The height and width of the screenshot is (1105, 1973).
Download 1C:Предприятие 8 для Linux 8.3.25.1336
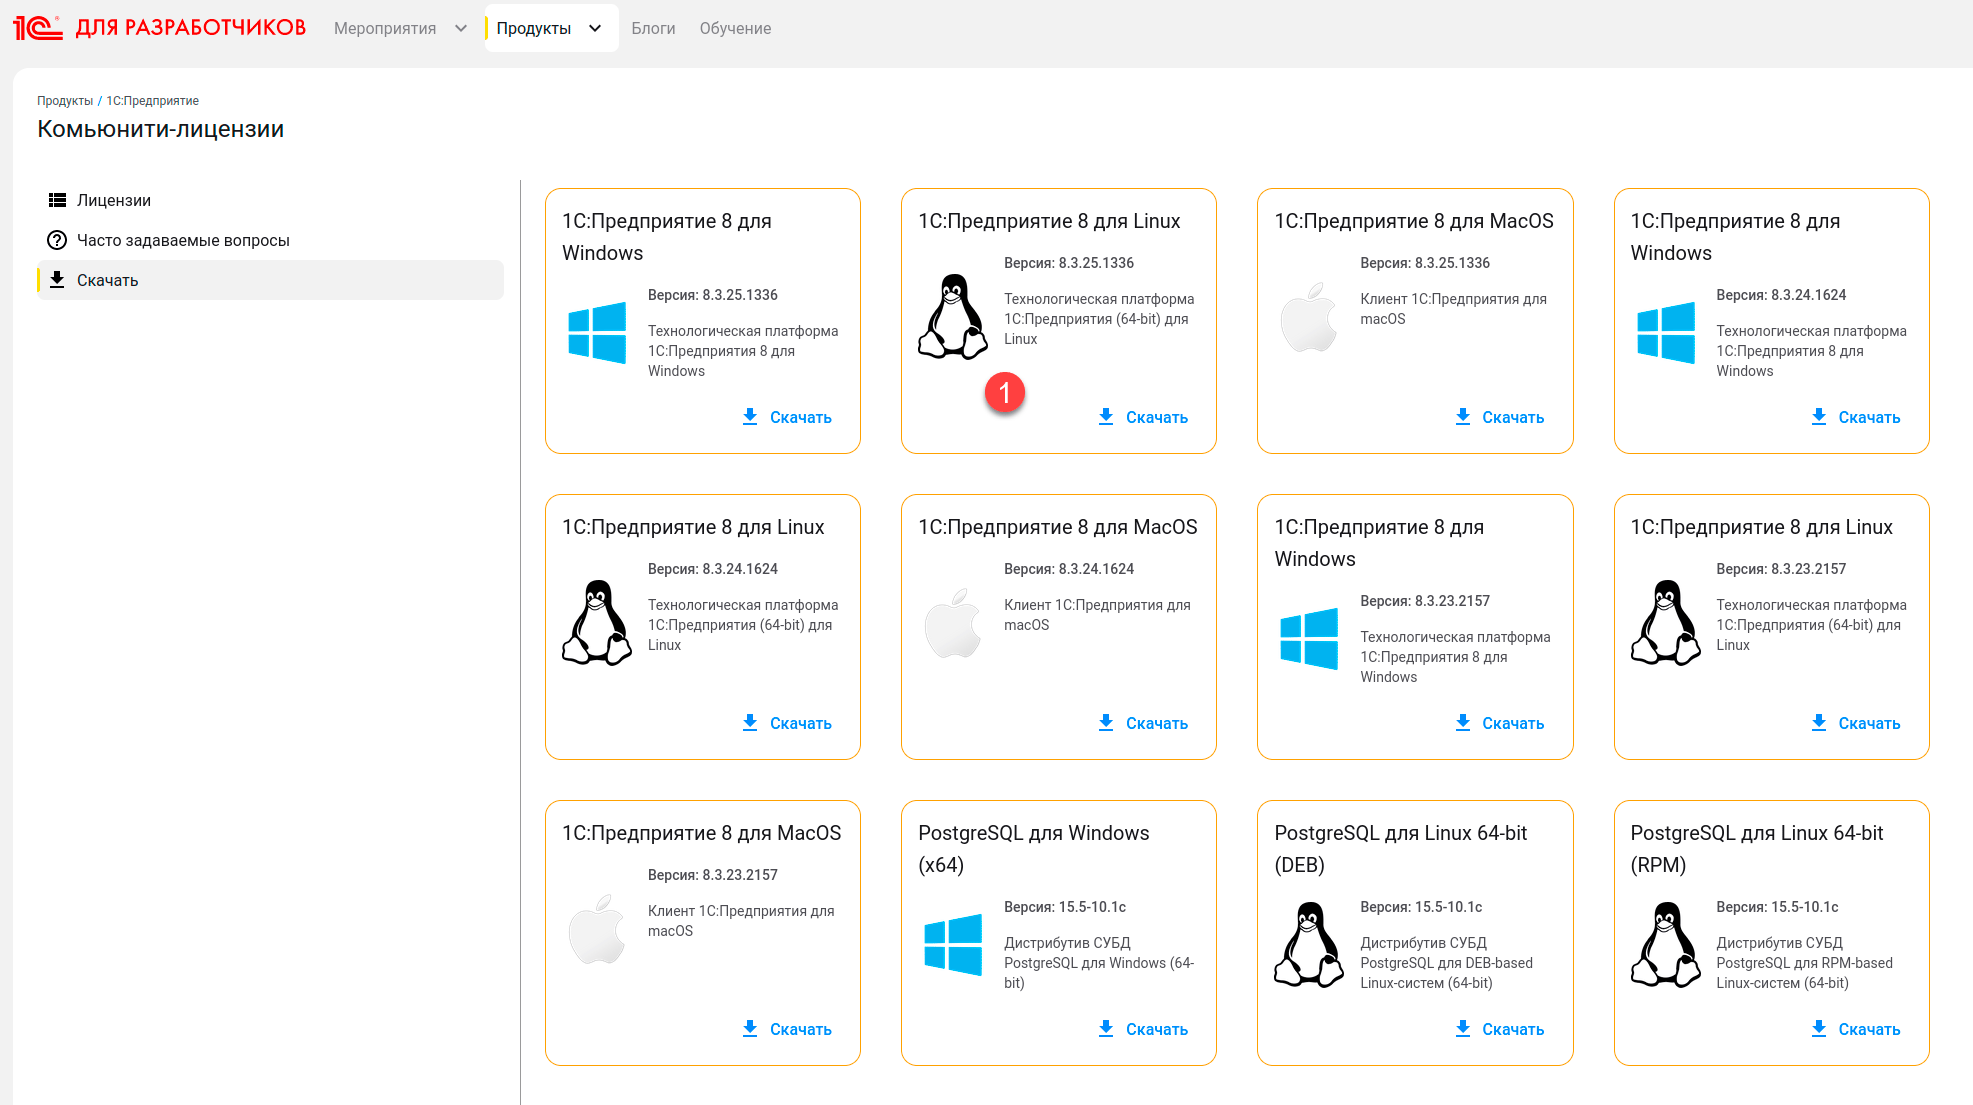1143,417
